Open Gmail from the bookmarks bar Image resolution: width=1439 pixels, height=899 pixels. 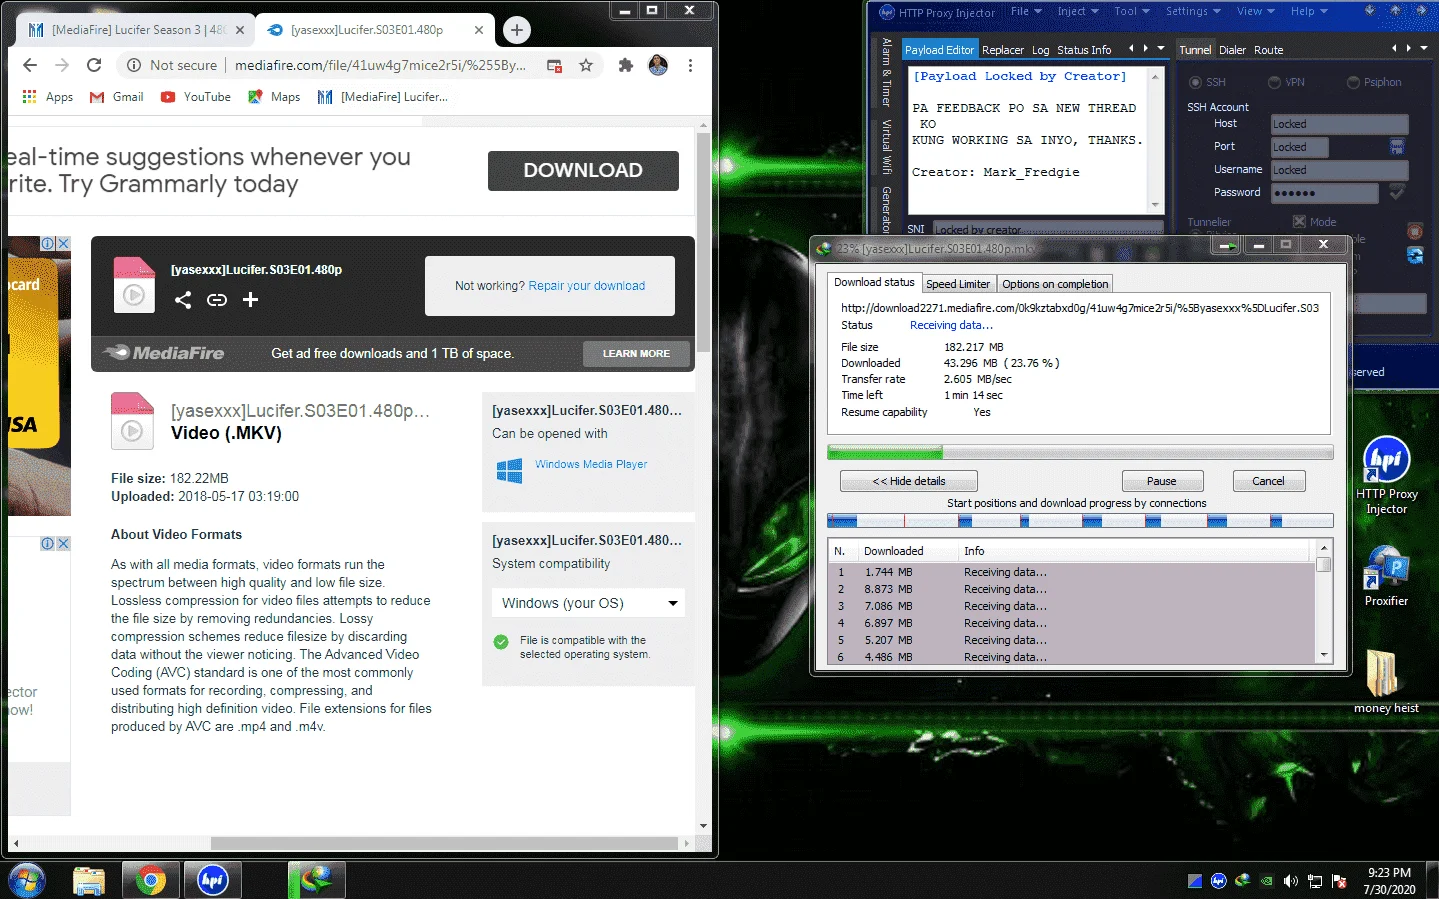pos(117,97)
